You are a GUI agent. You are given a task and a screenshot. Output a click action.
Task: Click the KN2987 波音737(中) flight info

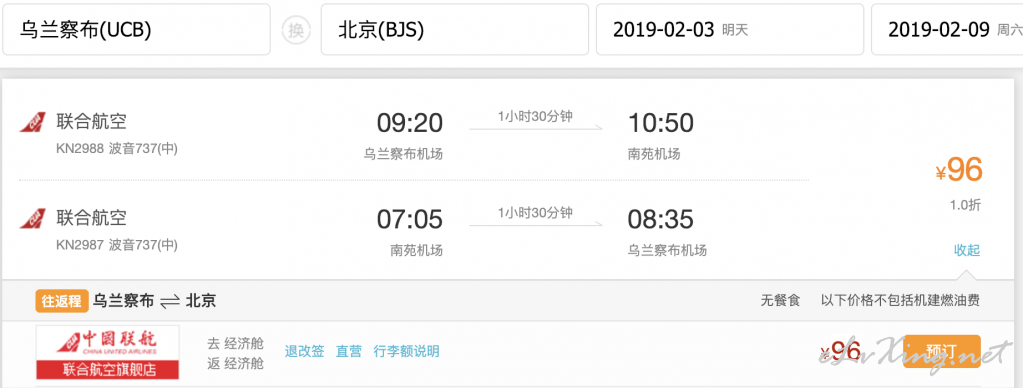(x=117, y=245)
